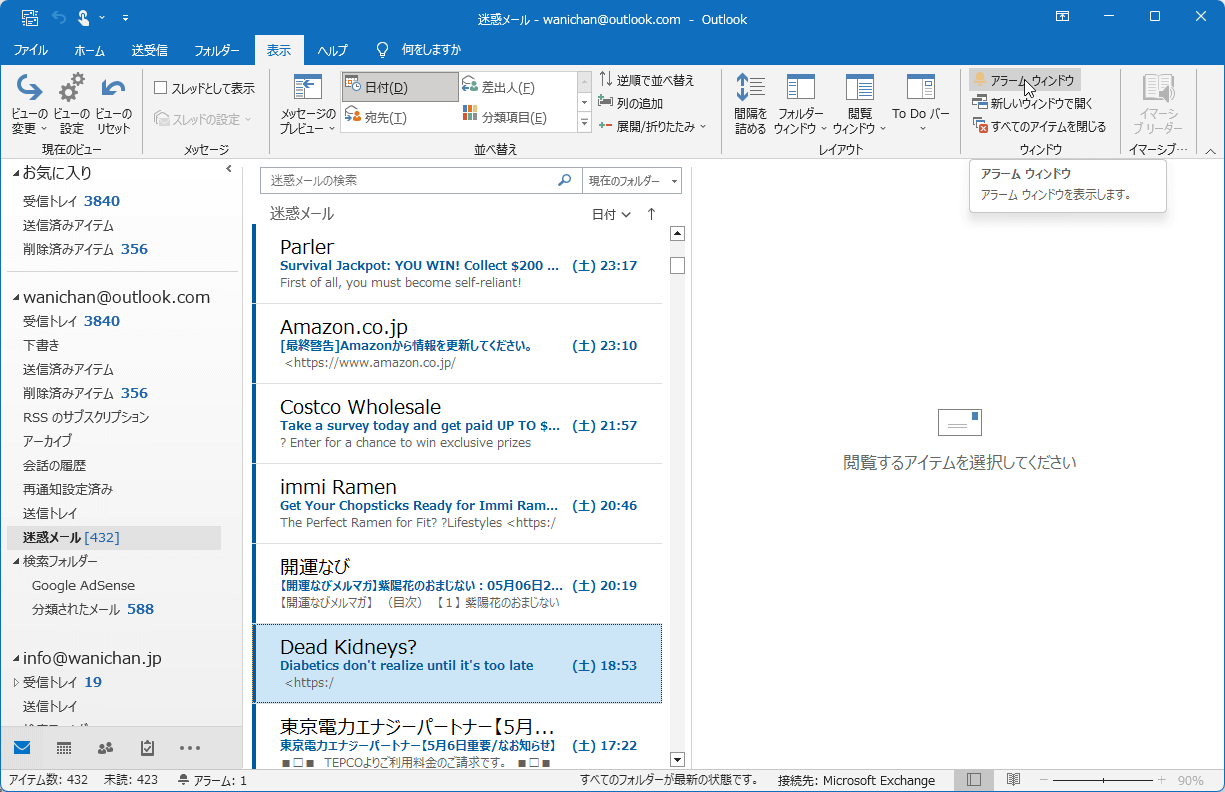Collapse the お気に入り favorites section
The width and height of the screenshot is (1225, 792).
coord(16,173)
